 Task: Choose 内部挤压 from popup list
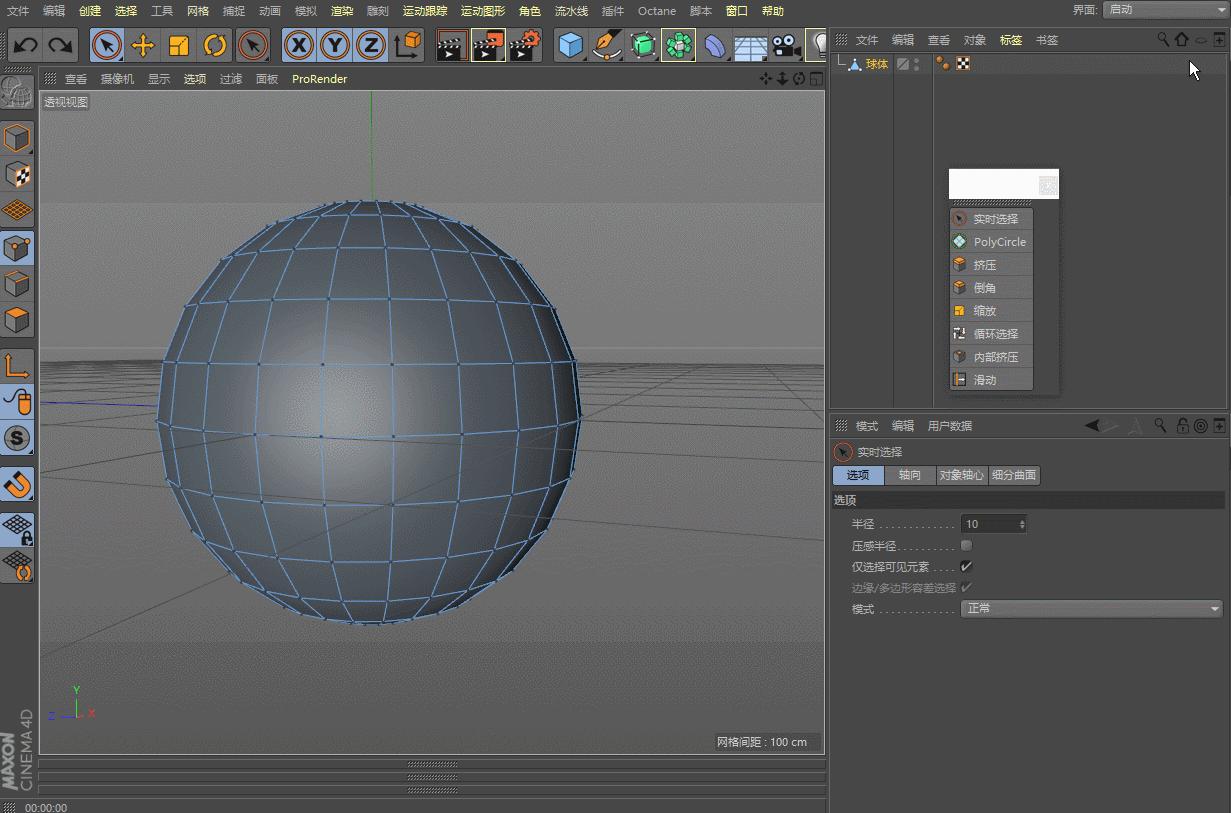[991, 357]
